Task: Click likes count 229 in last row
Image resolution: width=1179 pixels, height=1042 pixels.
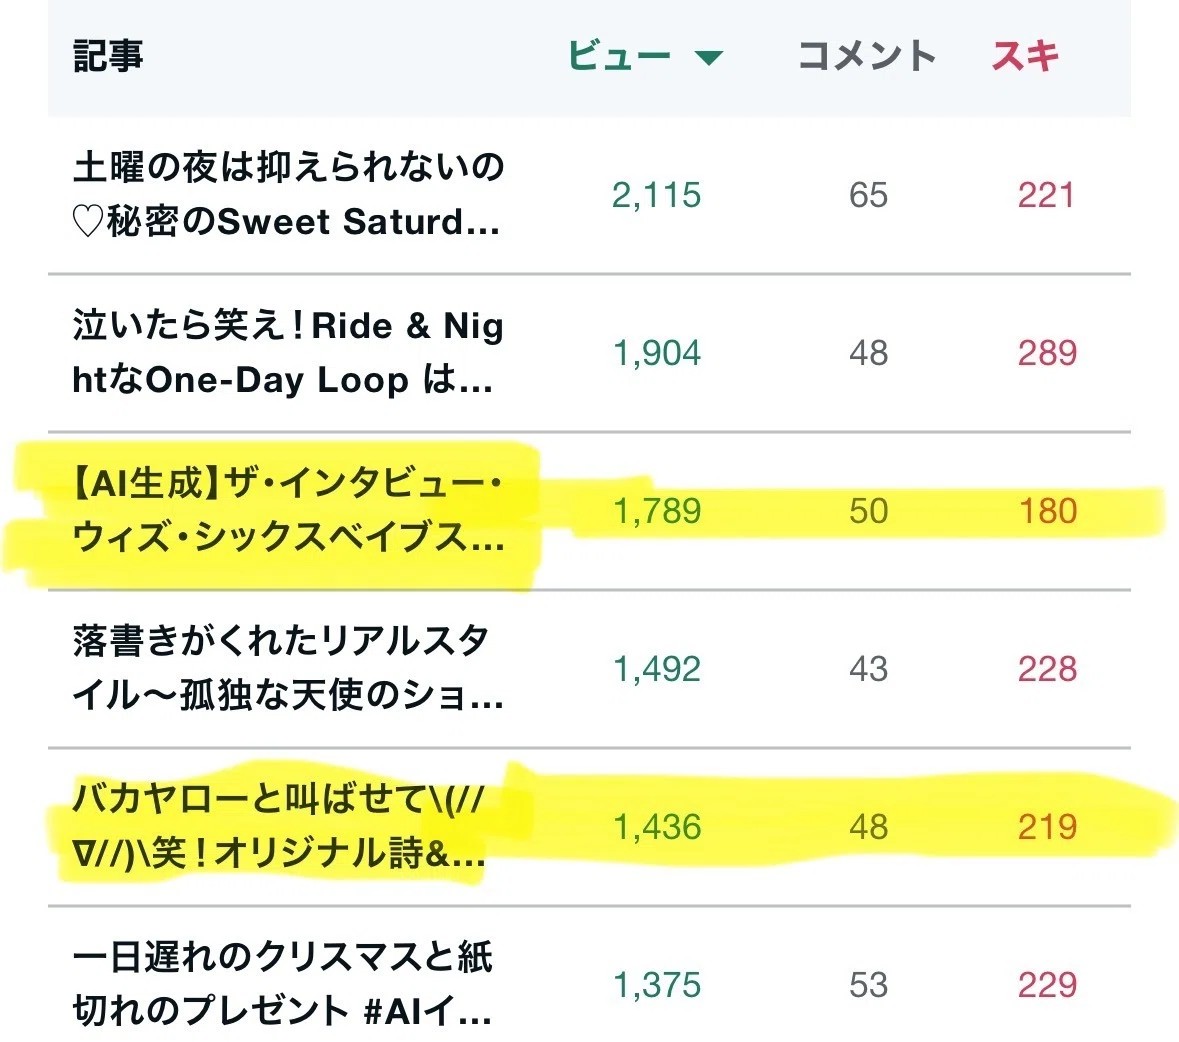Action: 1047,985
